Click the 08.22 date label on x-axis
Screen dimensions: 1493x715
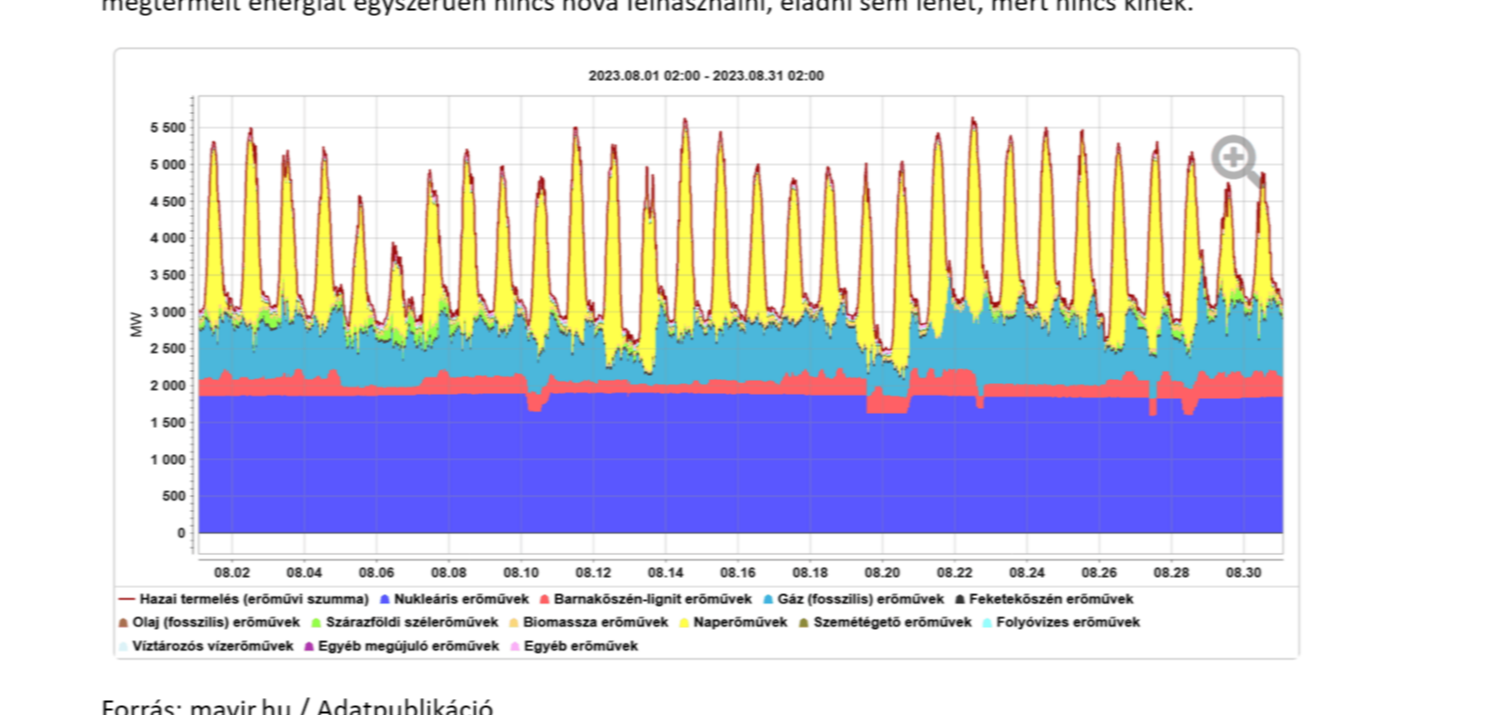pyautogui.click(x=955, y=573)
